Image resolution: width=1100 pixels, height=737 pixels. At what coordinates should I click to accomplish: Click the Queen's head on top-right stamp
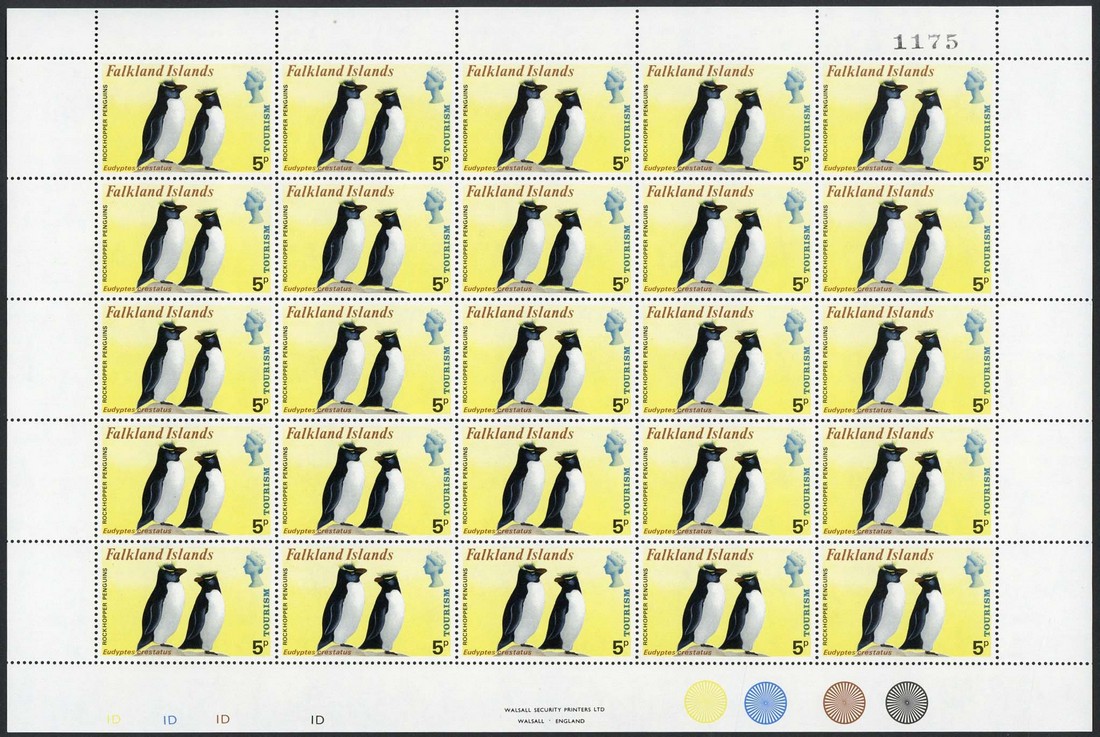(x=975, y=85)
